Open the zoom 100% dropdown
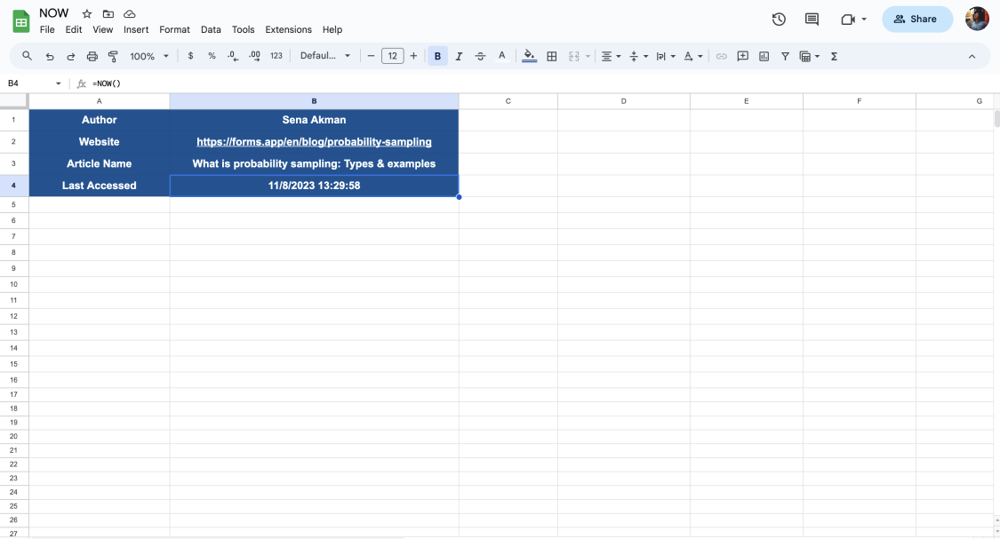 click(x=150, y=57)
